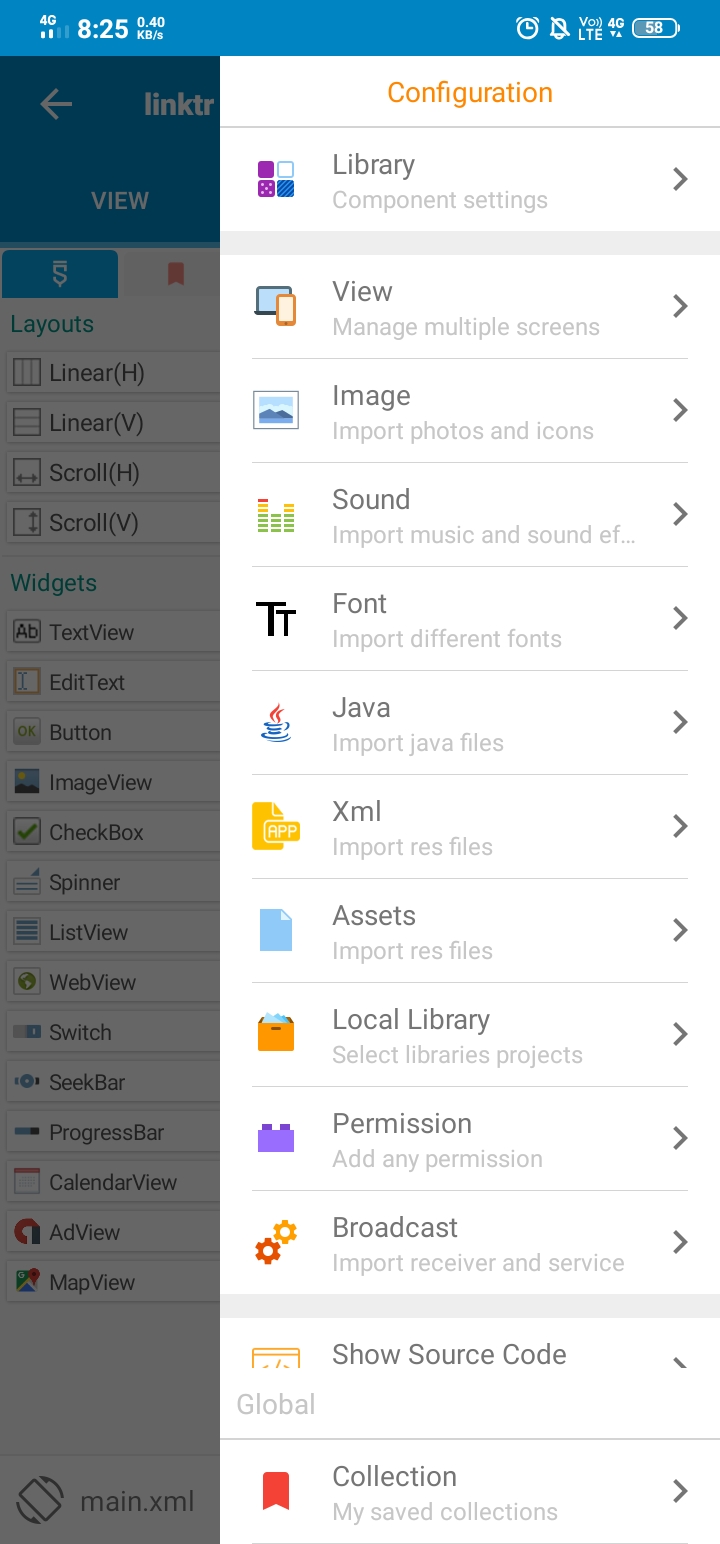Tap the Sound equalizer icon

(276, 515)
